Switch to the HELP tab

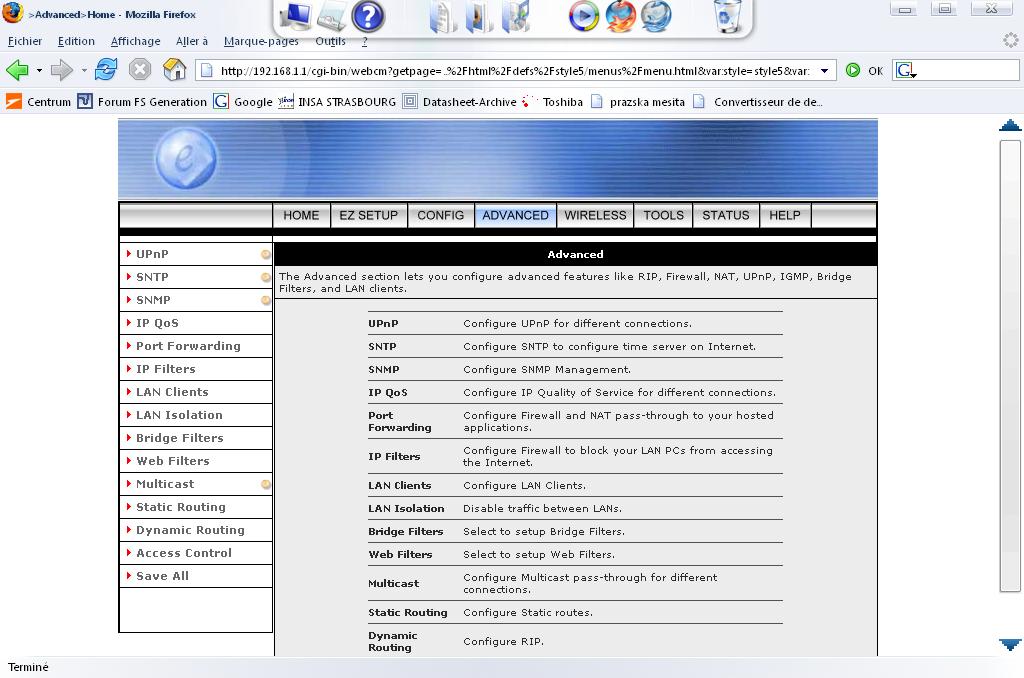pyautogui.click(x=785, y=216)
